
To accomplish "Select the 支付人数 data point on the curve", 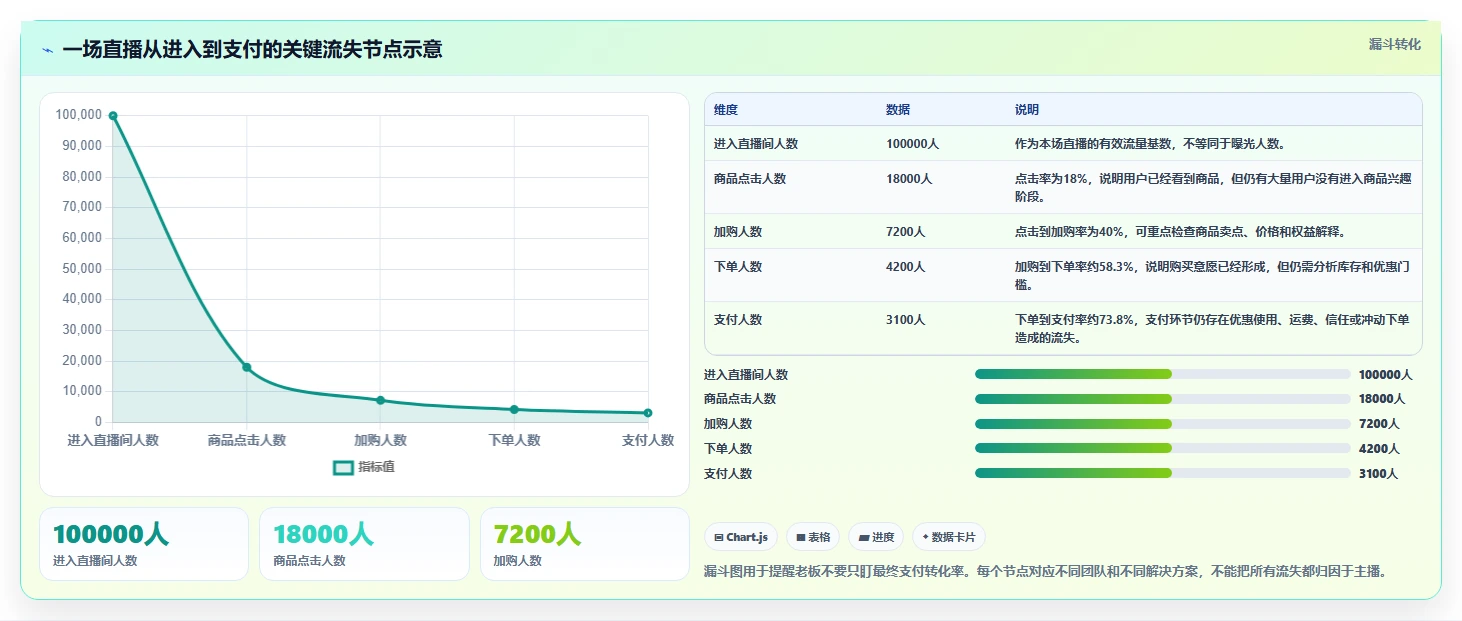I will (x=648, y=413).
